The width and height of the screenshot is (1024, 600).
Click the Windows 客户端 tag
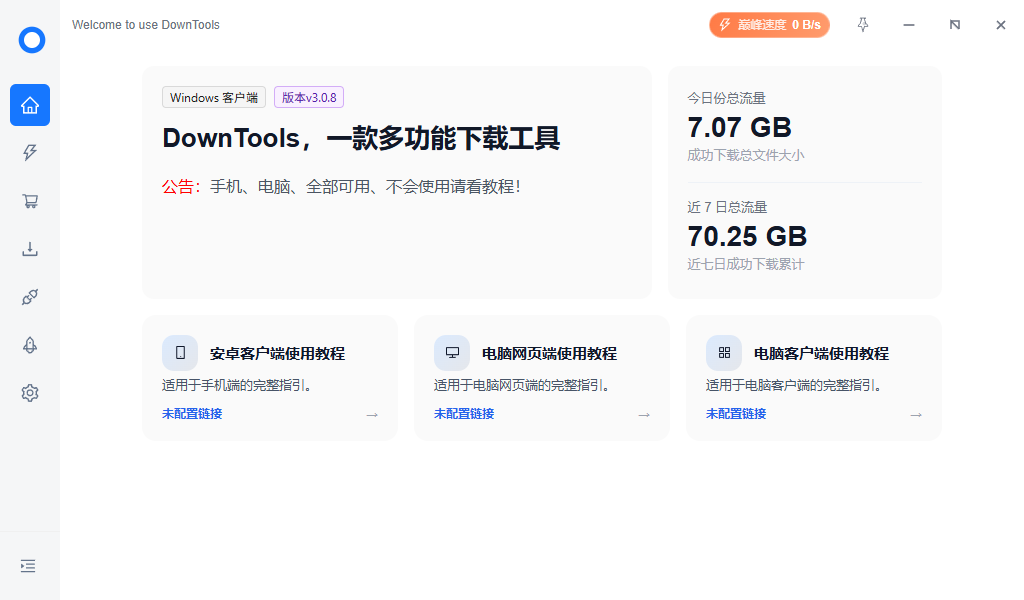[x=214, y=97]
